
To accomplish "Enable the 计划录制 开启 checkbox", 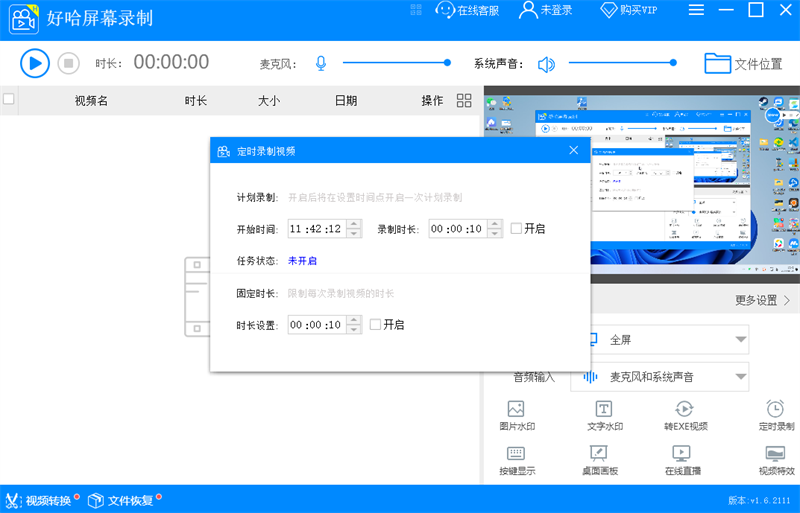I will coord(516,228).
